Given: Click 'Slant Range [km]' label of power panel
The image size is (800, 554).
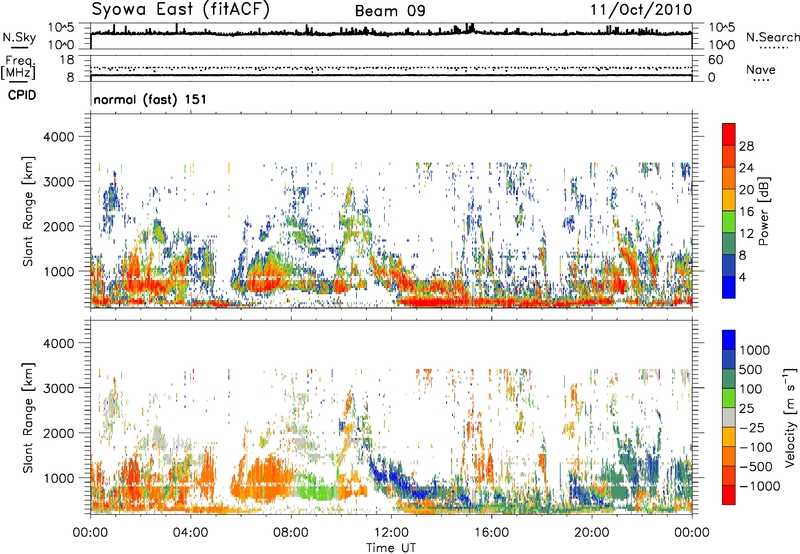Looking at the screenshot, I should 28,211.
